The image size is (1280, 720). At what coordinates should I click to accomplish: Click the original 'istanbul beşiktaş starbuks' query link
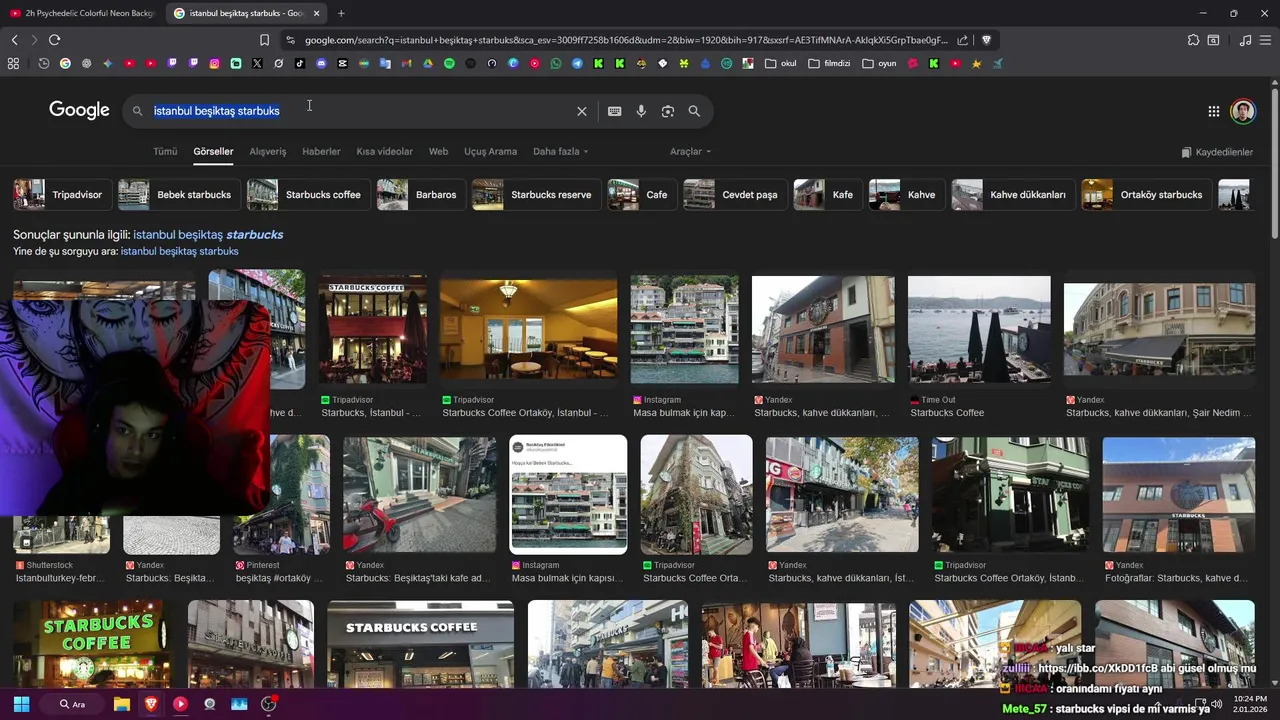point(179,251)
